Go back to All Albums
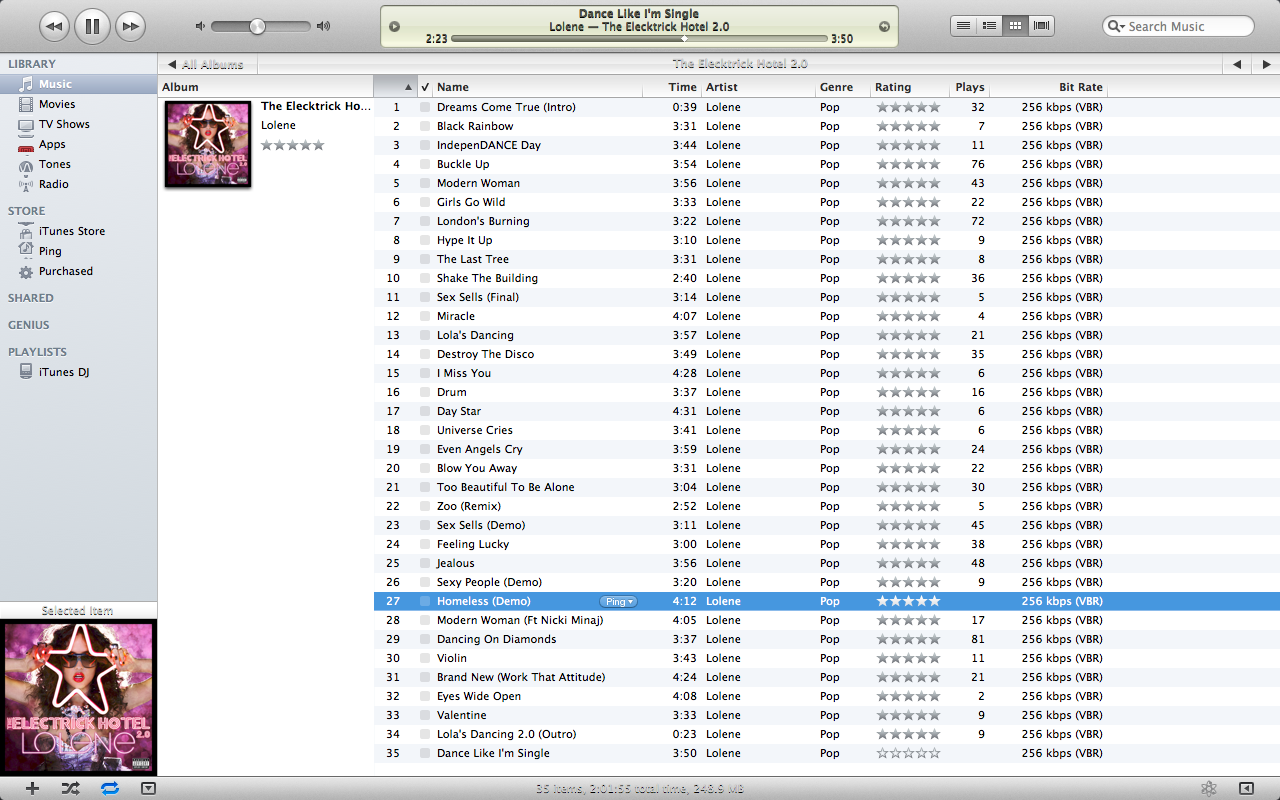 207,64
